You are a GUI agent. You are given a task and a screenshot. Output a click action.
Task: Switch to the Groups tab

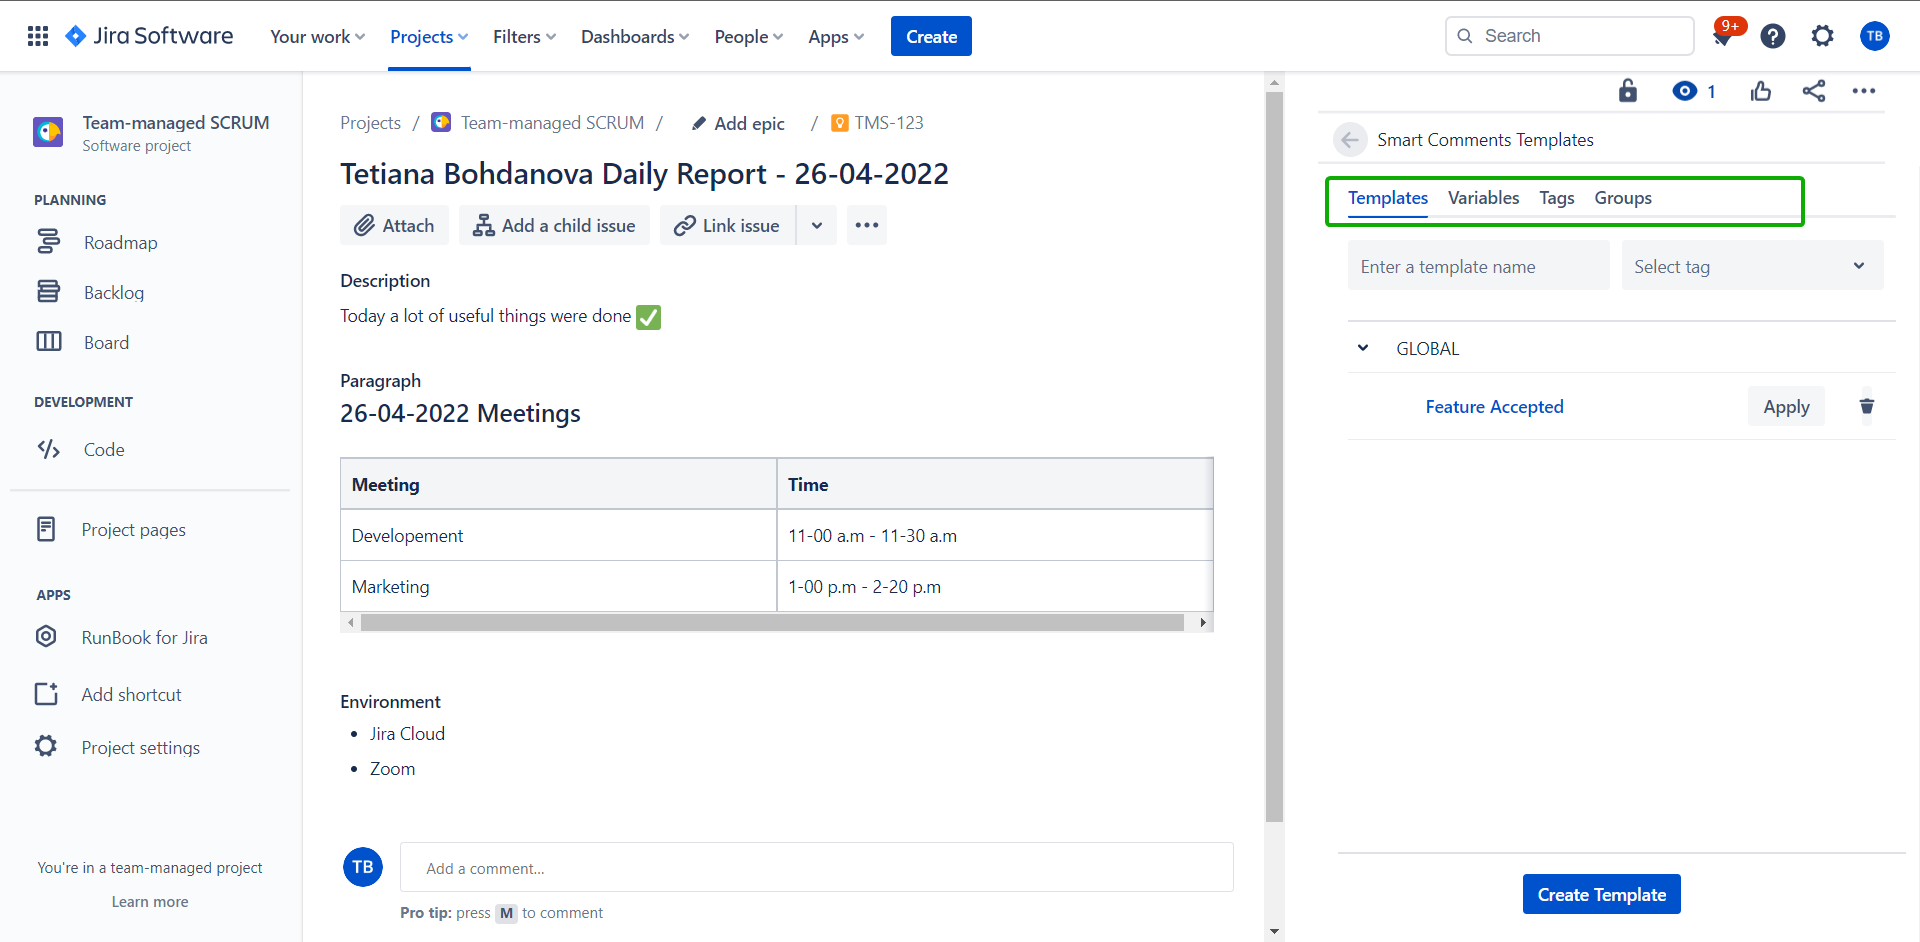tap(1622, 198)
